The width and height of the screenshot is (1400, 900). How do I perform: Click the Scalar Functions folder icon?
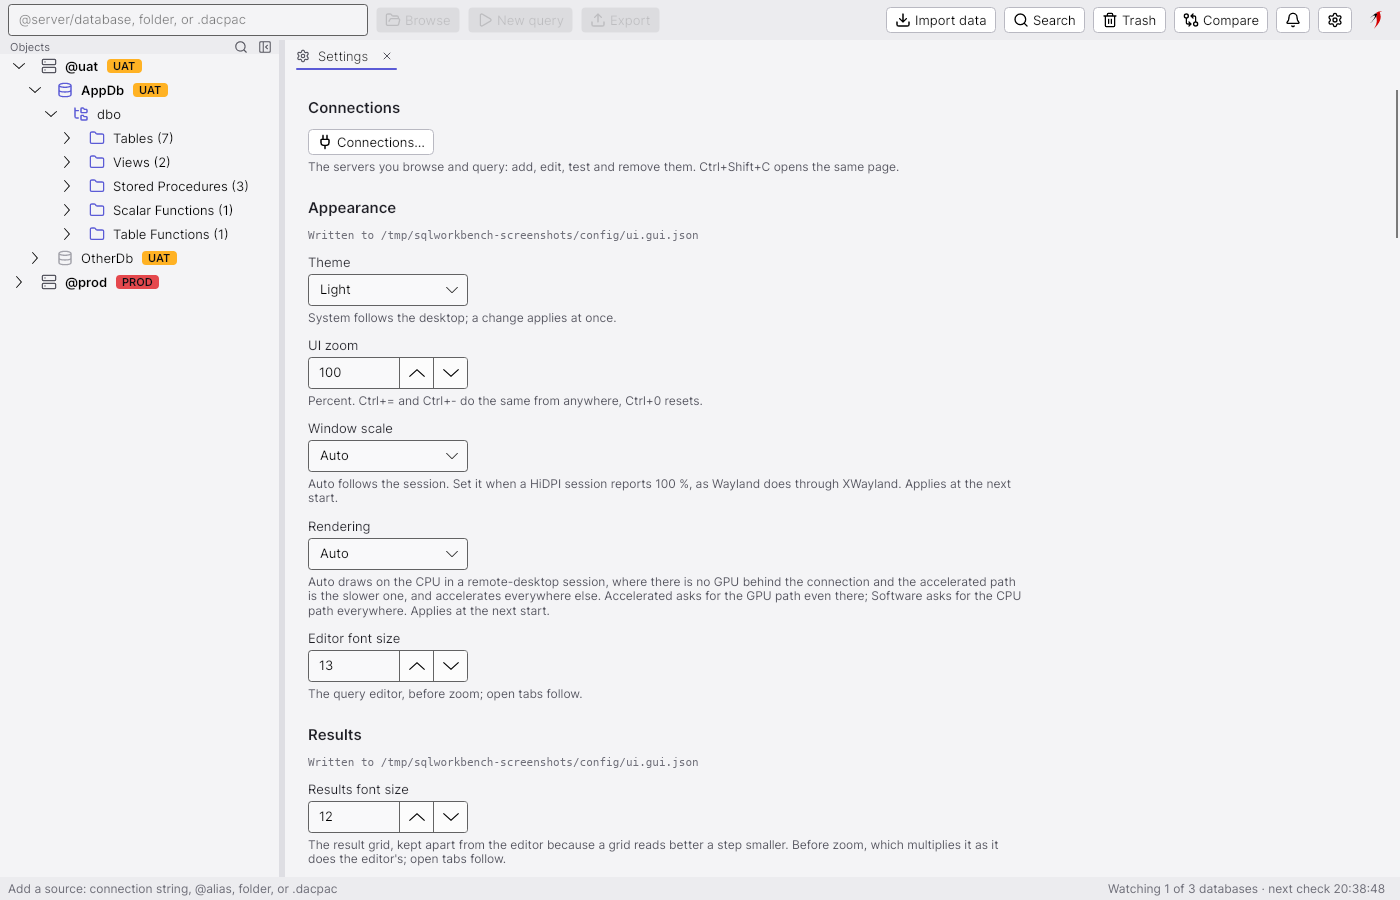click(x=97, y=210)
